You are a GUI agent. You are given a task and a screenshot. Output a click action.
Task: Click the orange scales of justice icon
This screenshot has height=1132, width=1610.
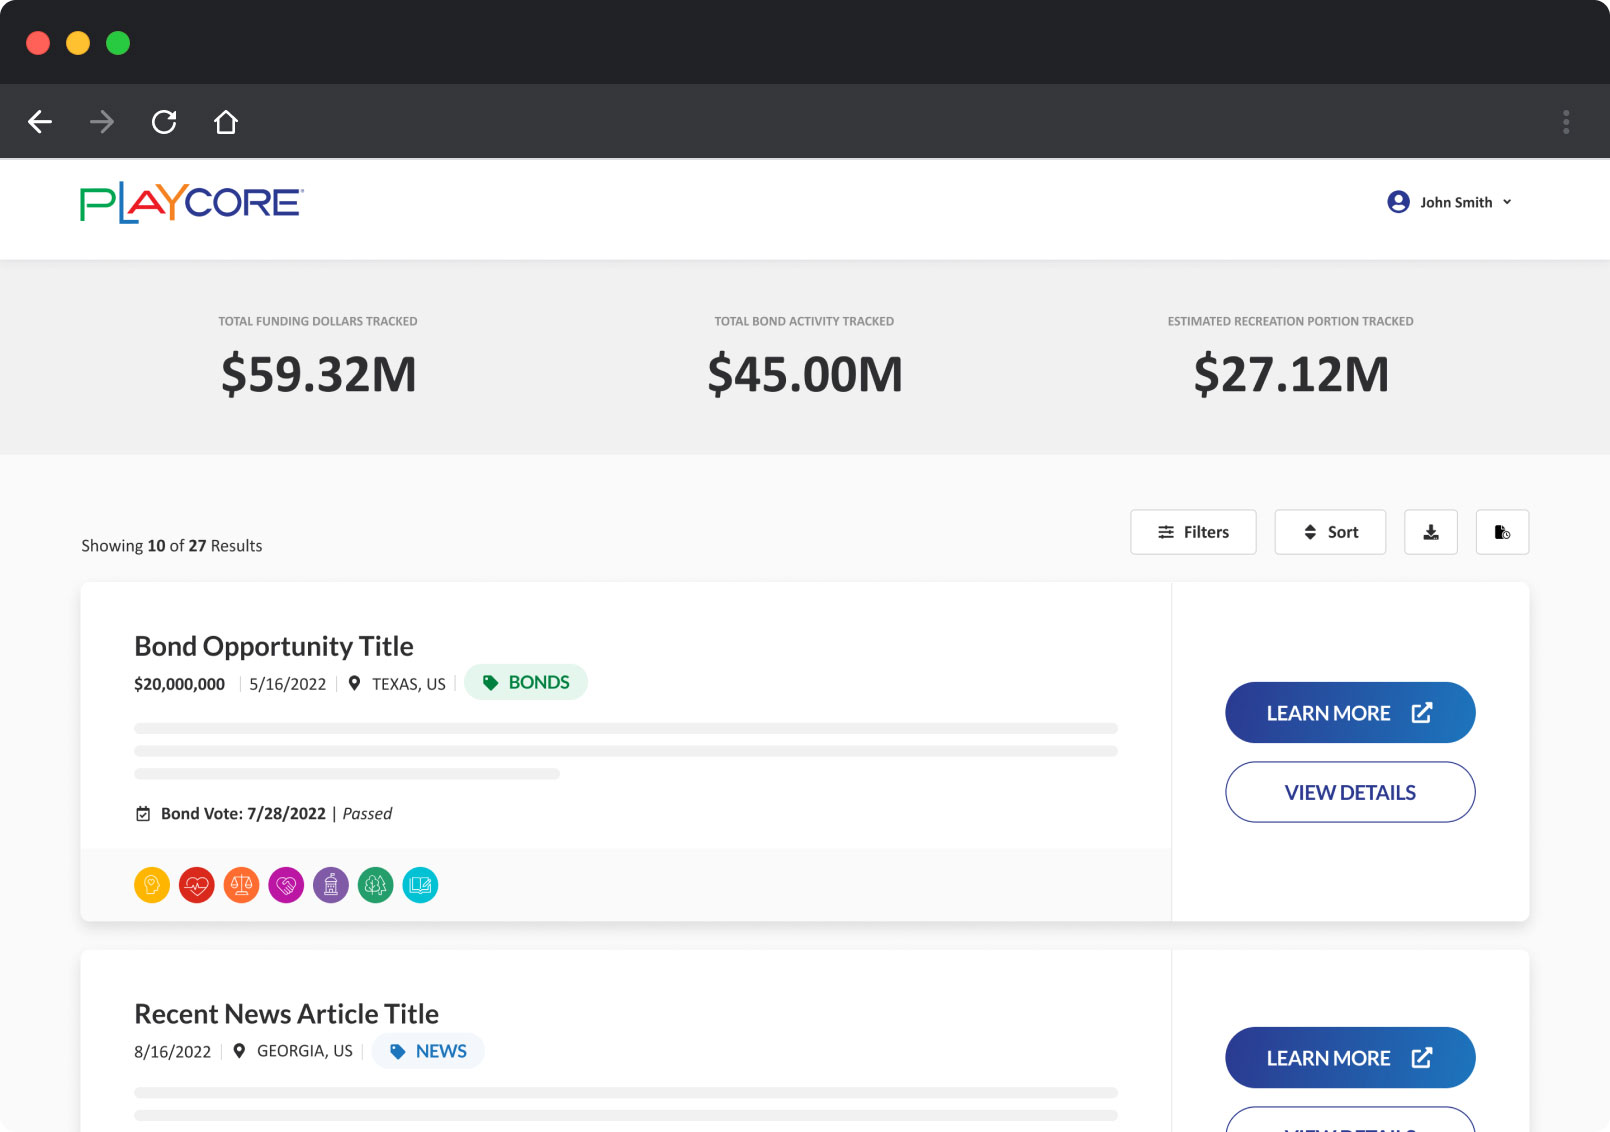tap(241, 885)
